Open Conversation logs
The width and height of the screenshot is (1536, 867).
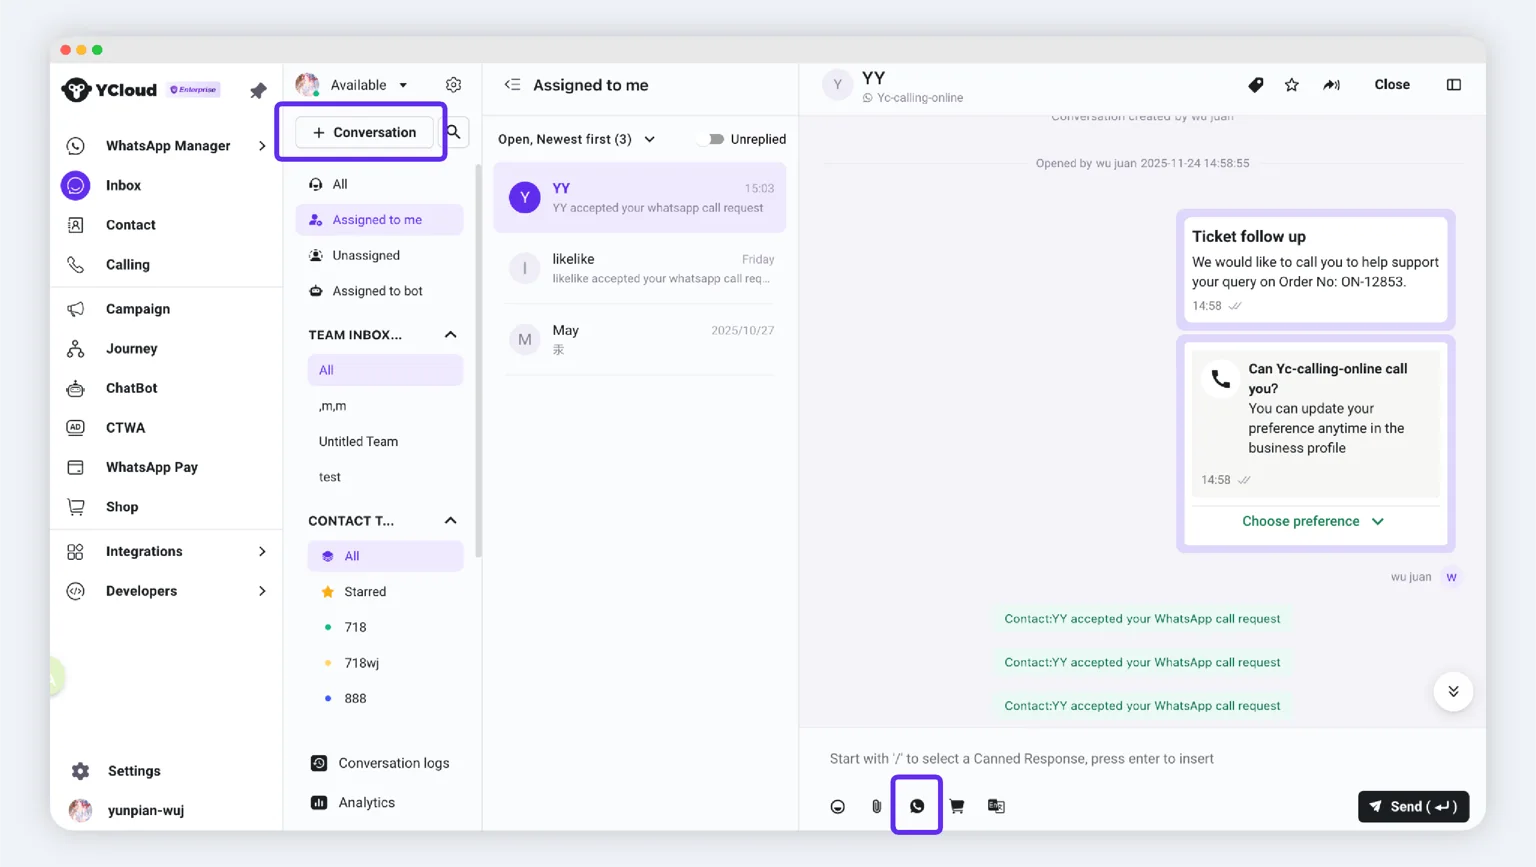pyautogui.click(x=380, y=763)
